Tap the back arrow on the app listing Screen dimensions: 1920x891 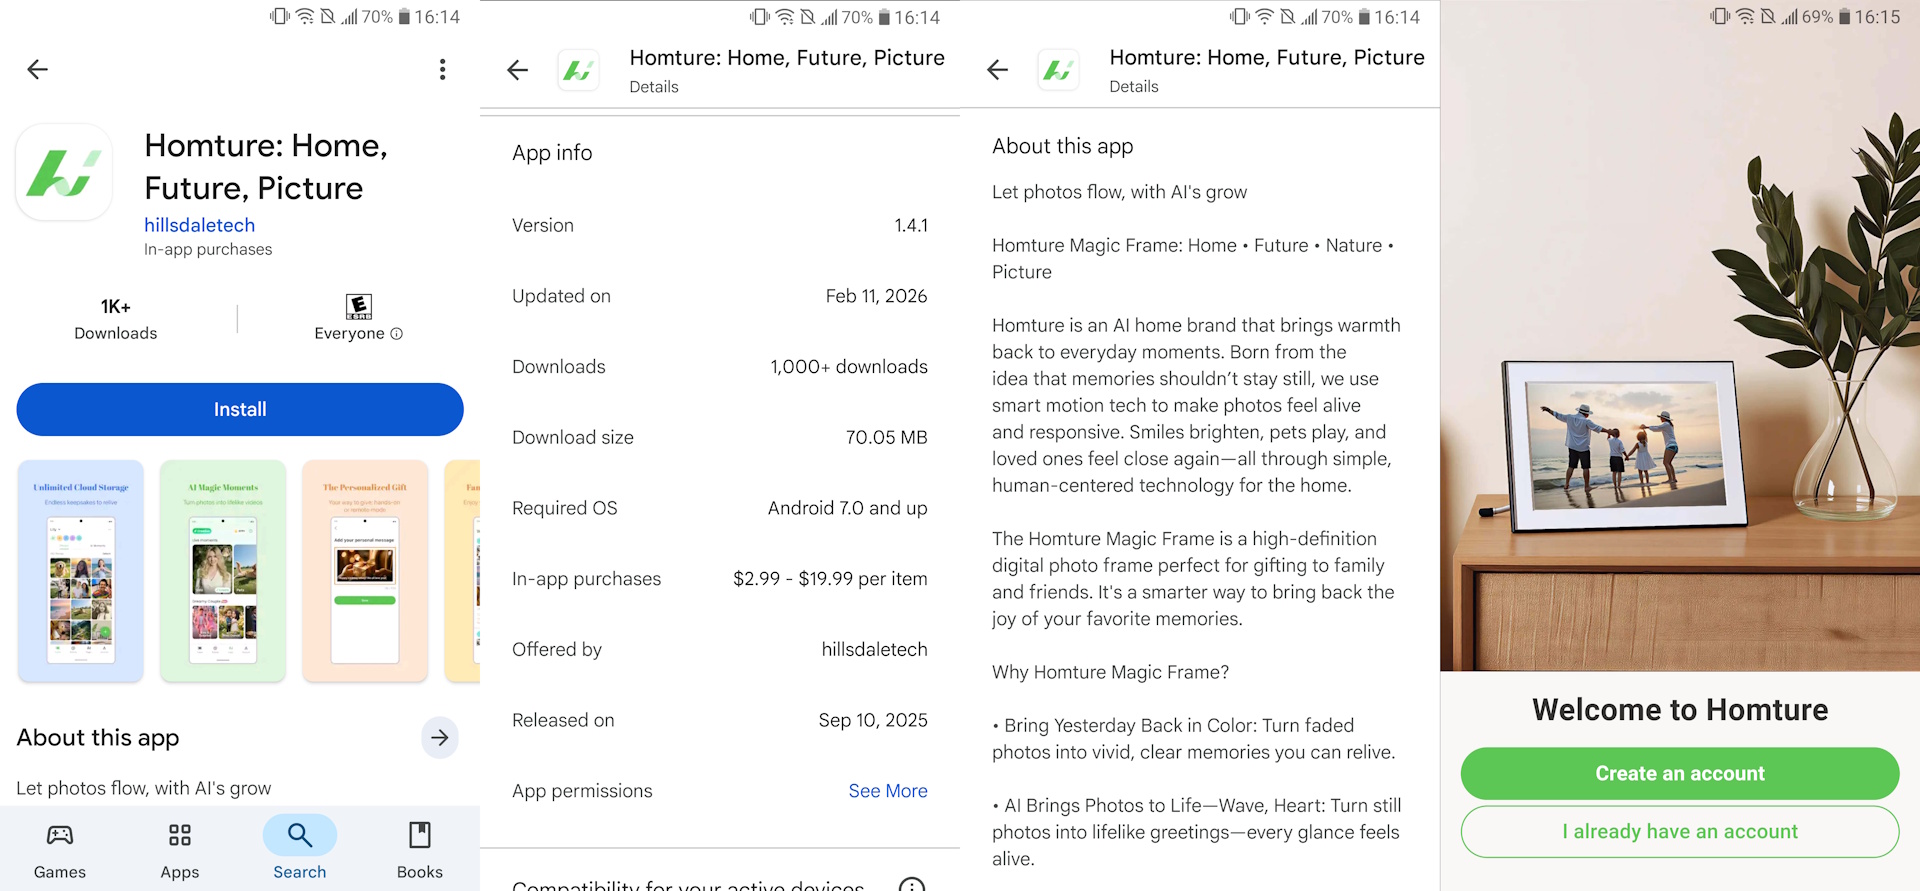[x=37, y=69]
